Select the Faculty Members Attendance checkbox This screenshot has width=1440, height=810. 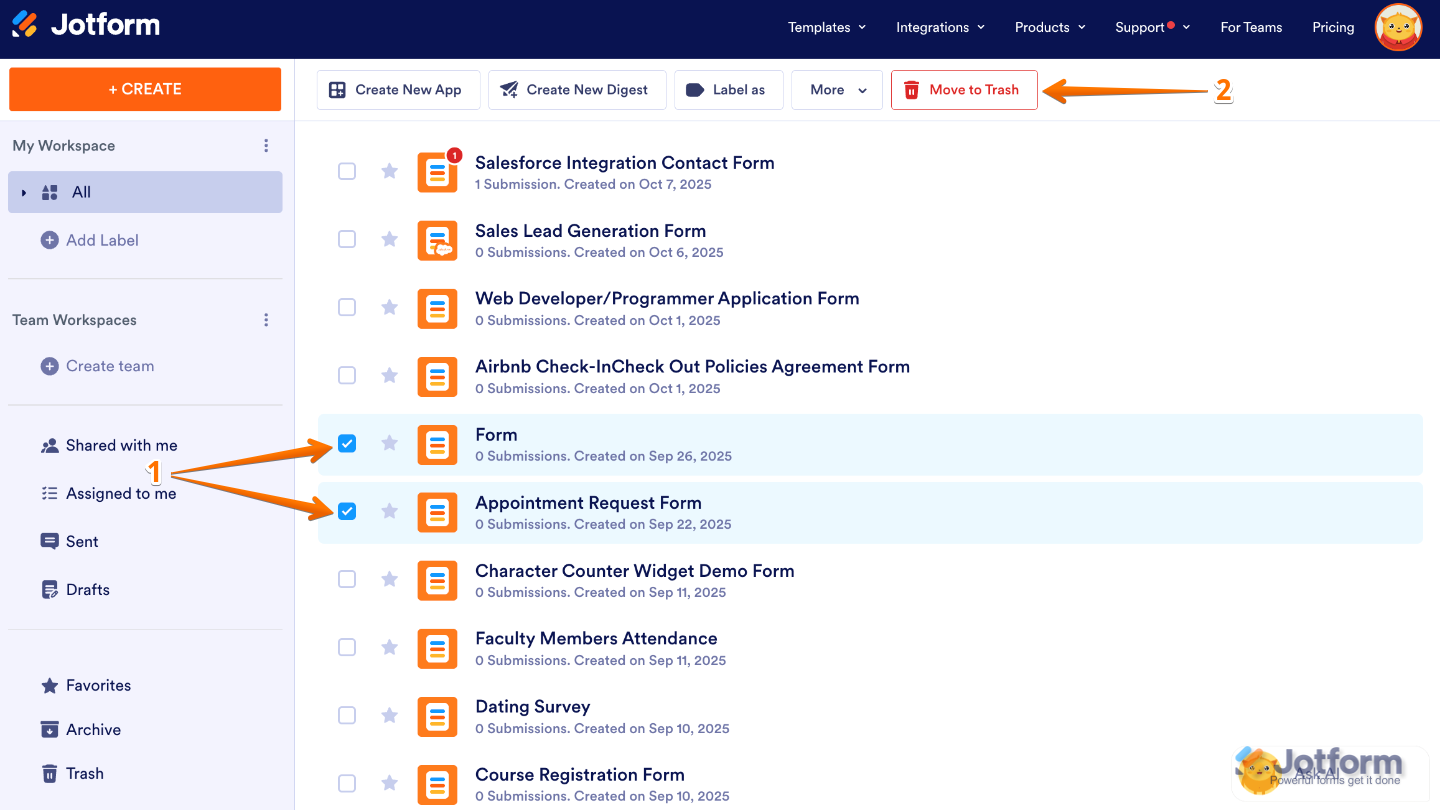pos(347,647)
